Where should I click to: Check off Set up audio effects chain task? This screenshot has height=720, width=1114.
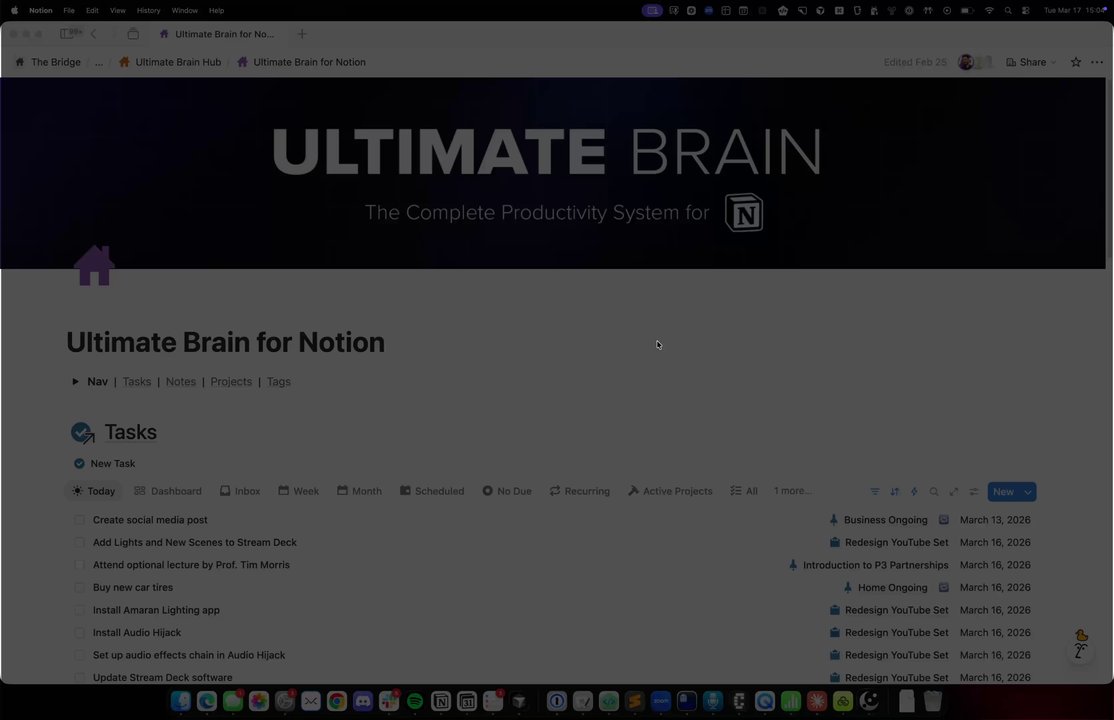click(80, 655)
